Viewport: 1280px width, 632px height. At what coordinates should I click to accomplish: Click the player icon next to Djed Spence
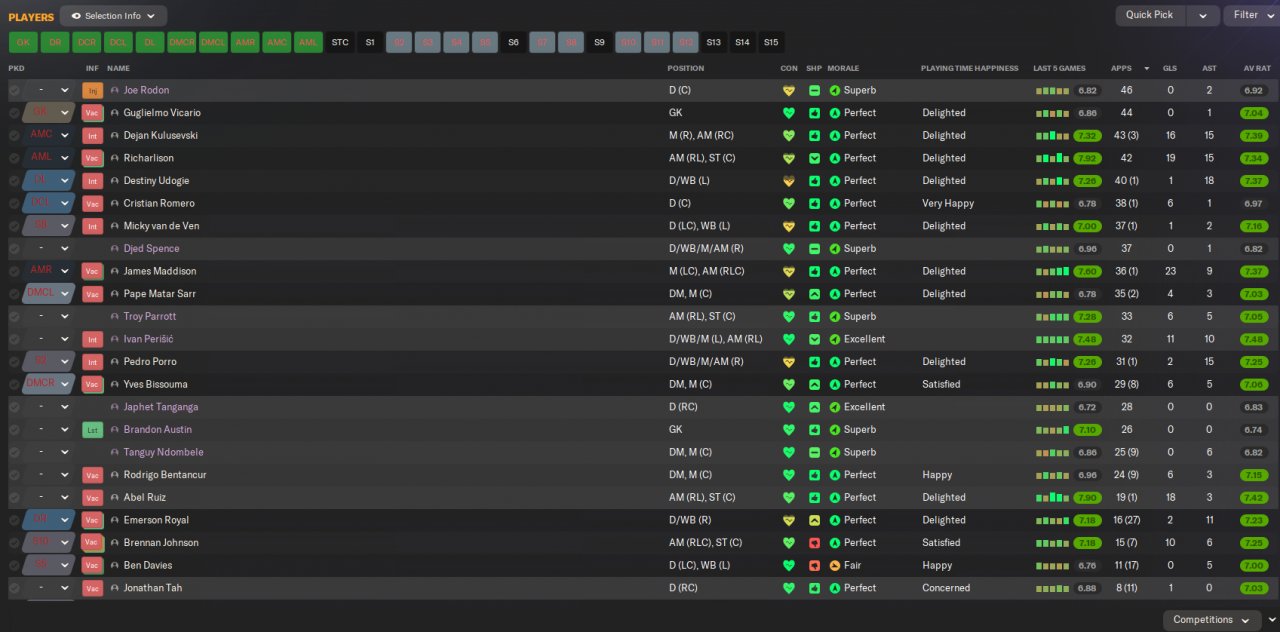(x=115, y=248)
